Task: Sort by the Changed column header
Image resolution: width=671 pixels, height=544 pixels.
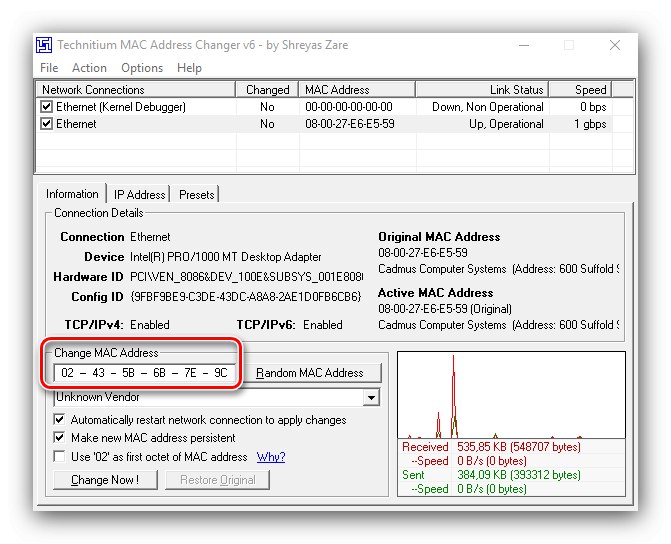Action: (267, 90)
